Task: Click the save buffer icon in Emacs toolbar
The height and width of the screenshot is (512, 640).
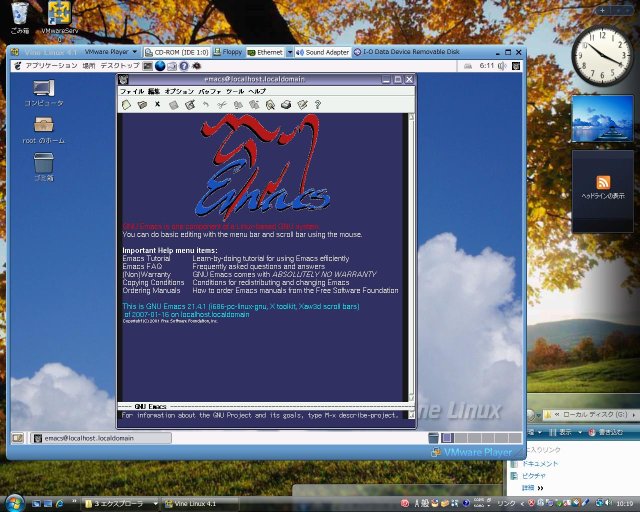Action: 173,104
